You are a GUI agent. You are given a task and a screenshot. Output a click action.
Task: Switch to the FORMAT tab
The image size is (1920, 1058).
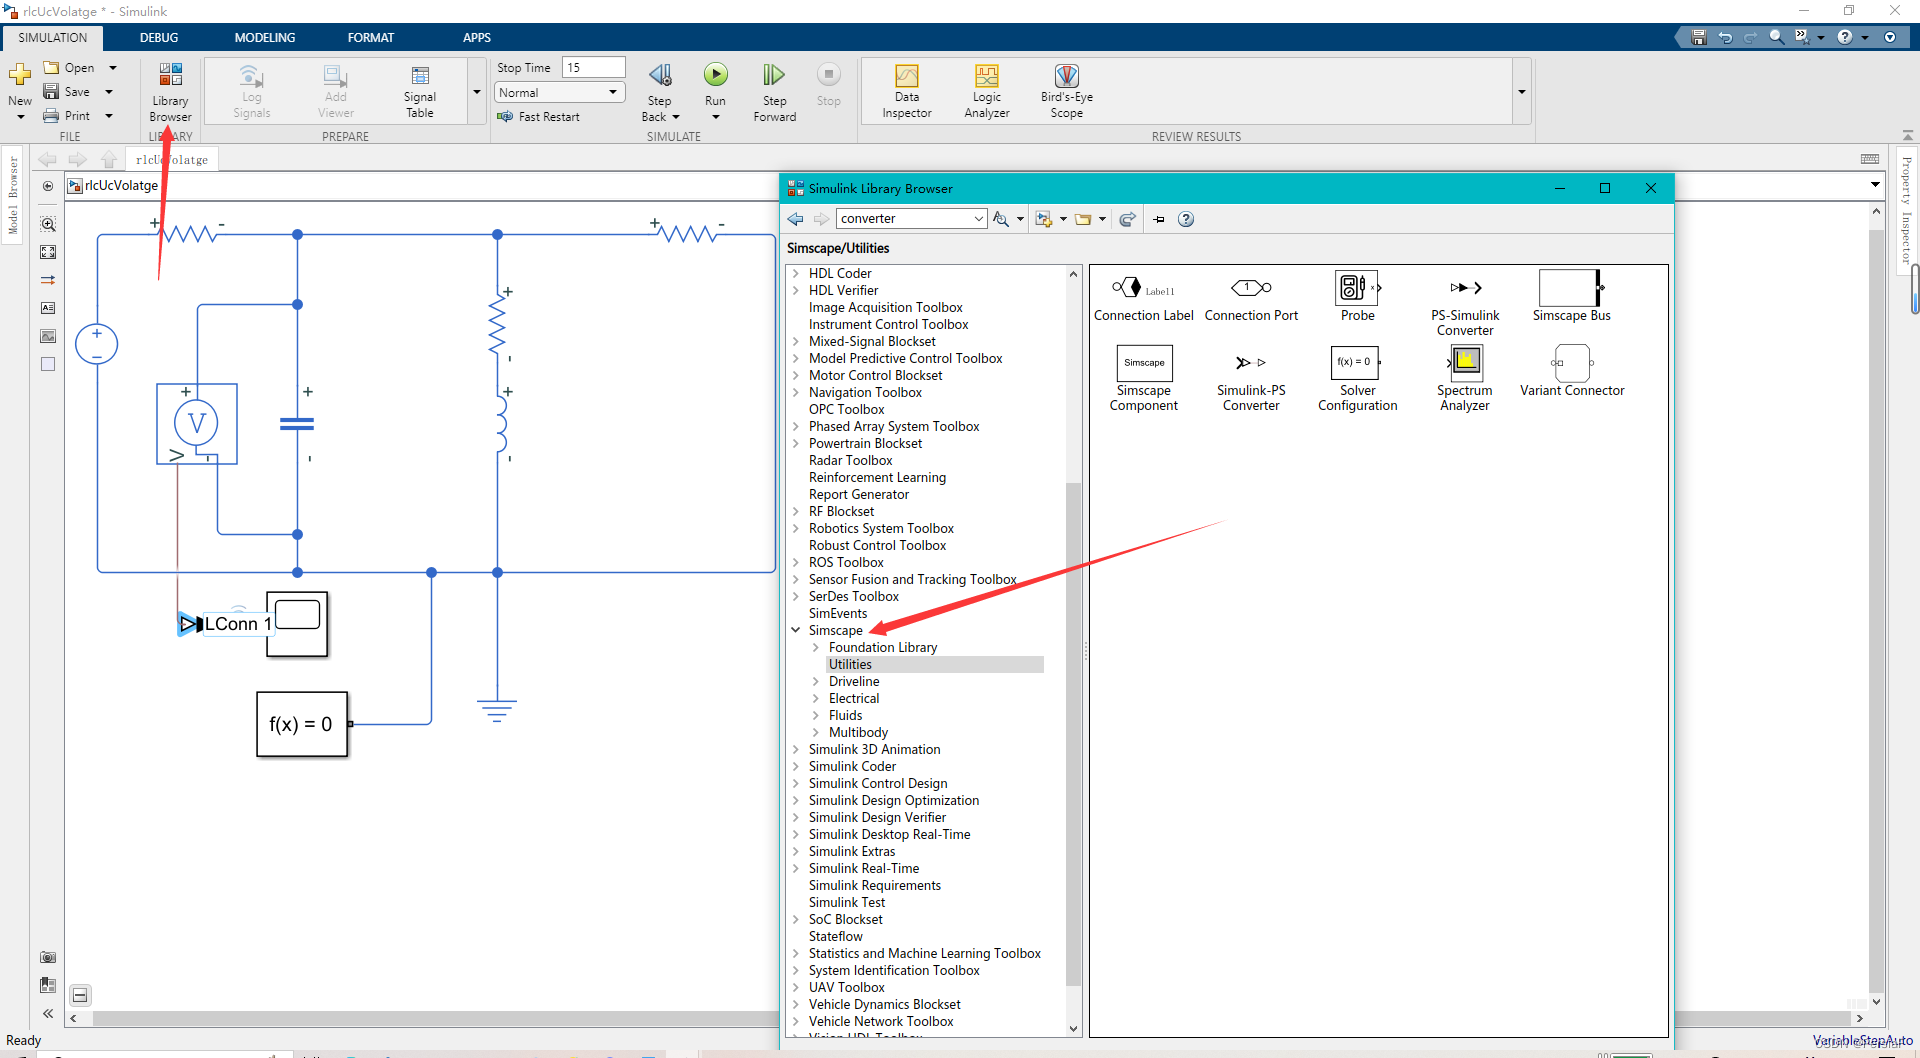click(x=371, y=37)
